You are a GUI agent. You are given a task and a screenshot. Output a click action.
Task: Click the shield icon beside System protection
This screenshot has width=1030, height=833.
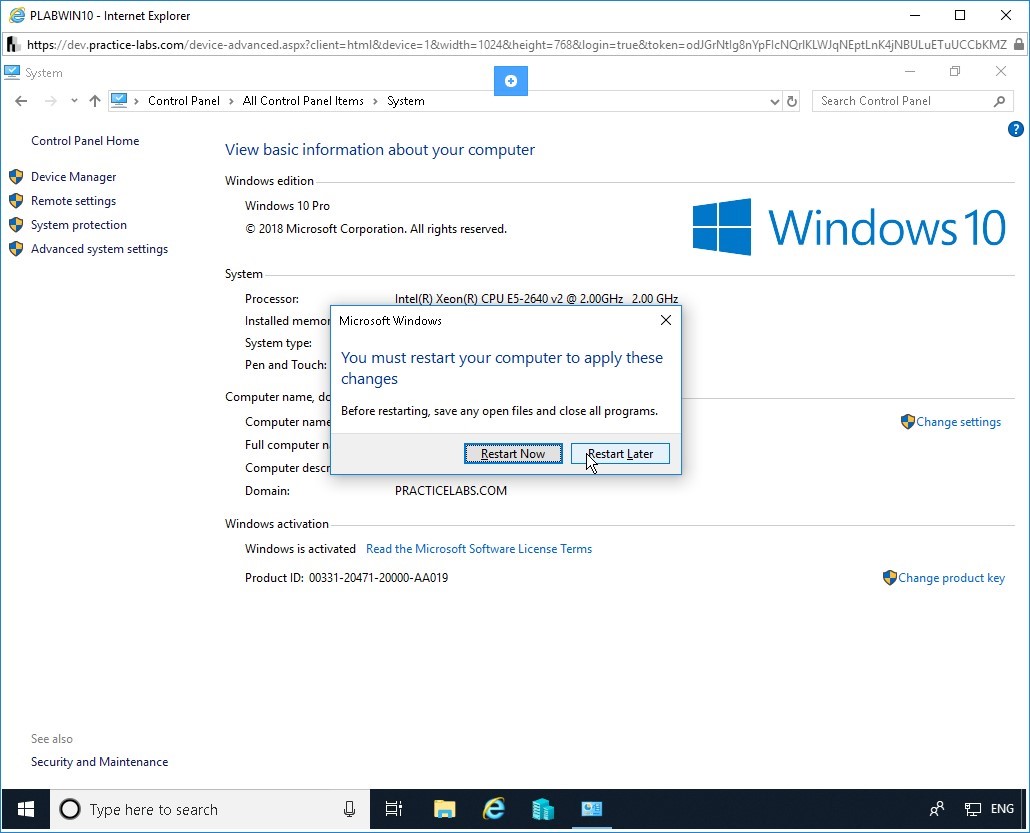click(x=16, y=225)
